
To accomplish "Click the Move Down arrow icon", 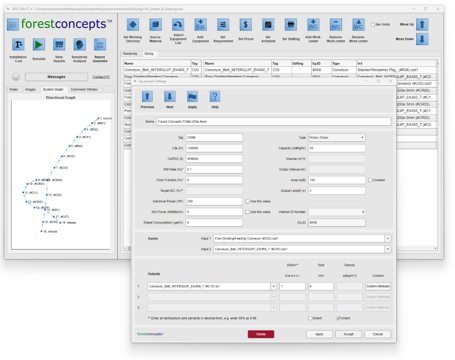I will (422, 39).
